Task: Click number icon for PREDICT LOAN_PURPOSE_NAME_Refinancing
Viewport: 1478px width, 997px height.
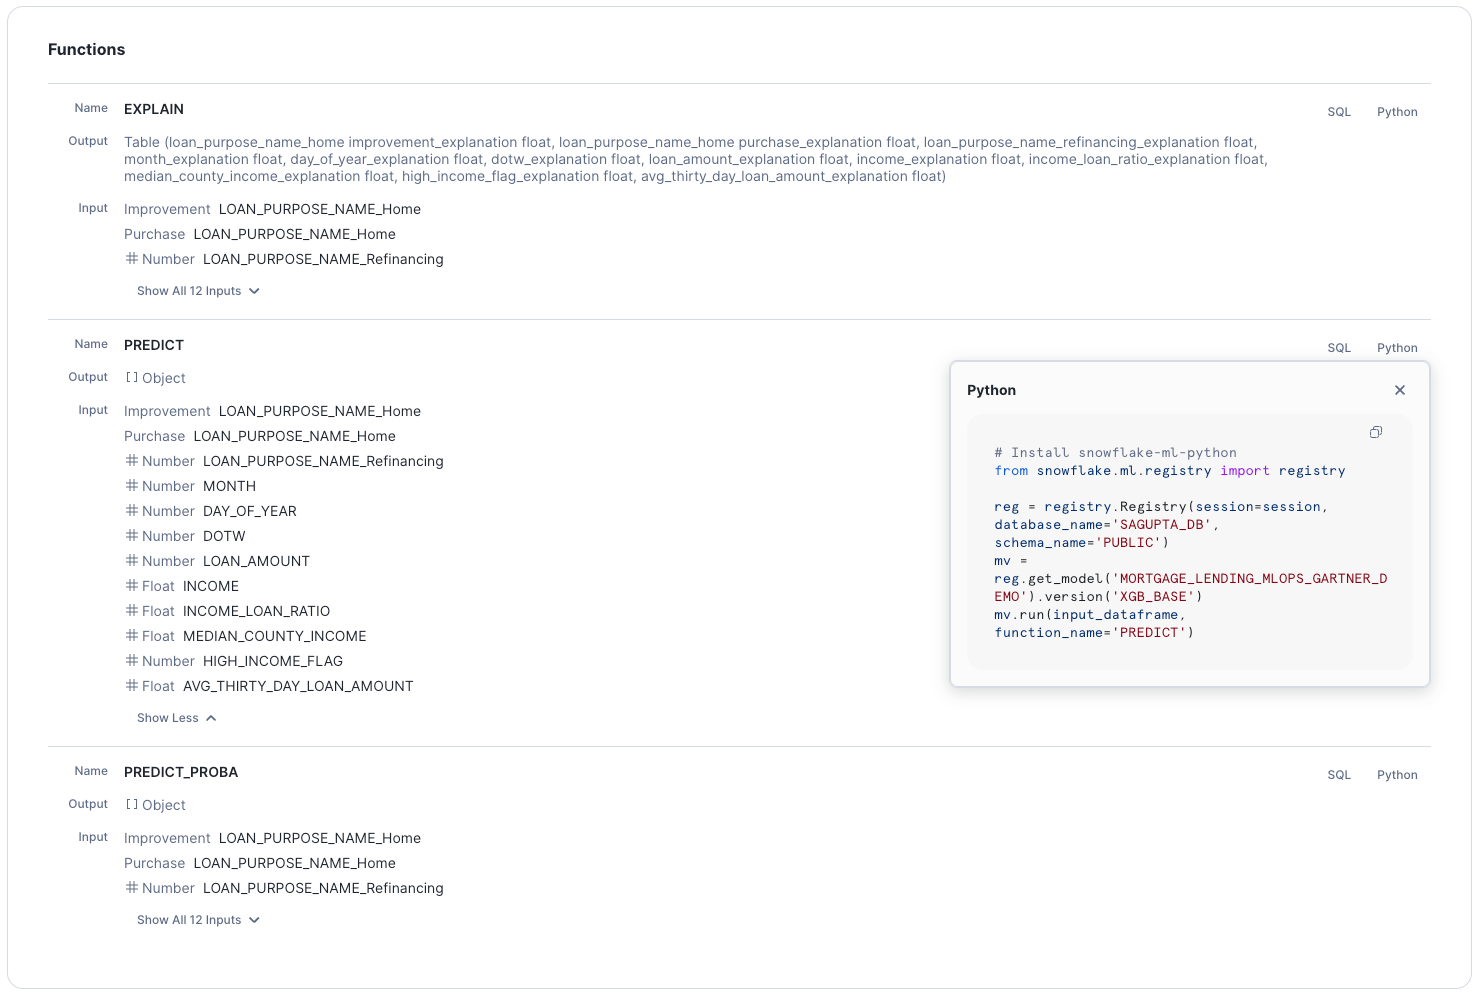Action: [132, 461]
